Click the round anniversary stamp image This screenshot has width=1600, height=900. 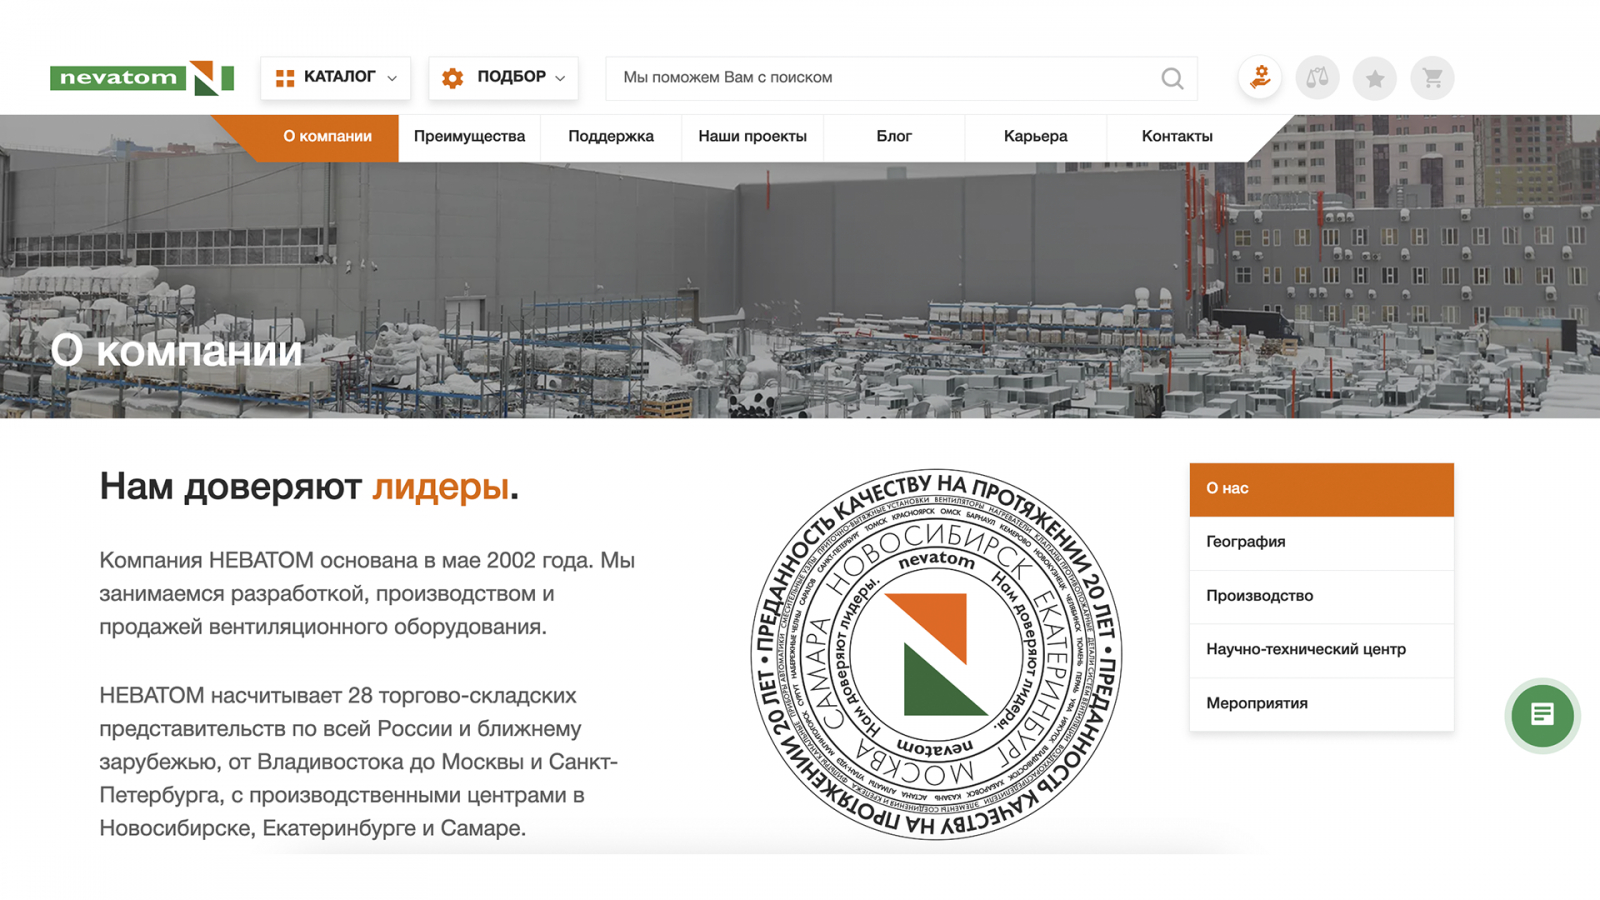pos(936,654)
